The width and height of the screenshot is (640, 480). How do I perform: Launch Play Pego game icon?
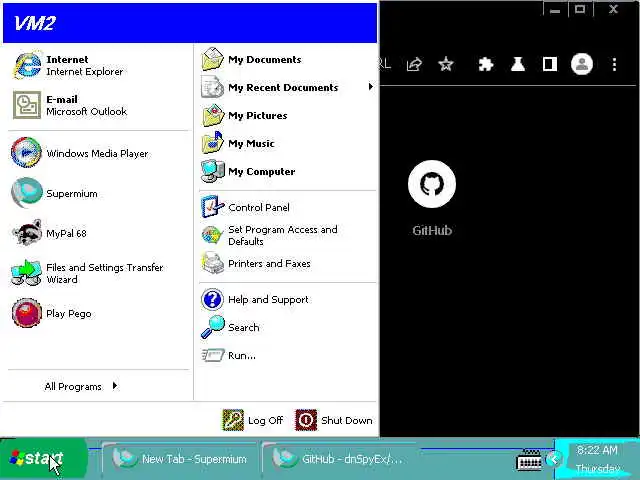pyautogui.click(x=27, y=313)
